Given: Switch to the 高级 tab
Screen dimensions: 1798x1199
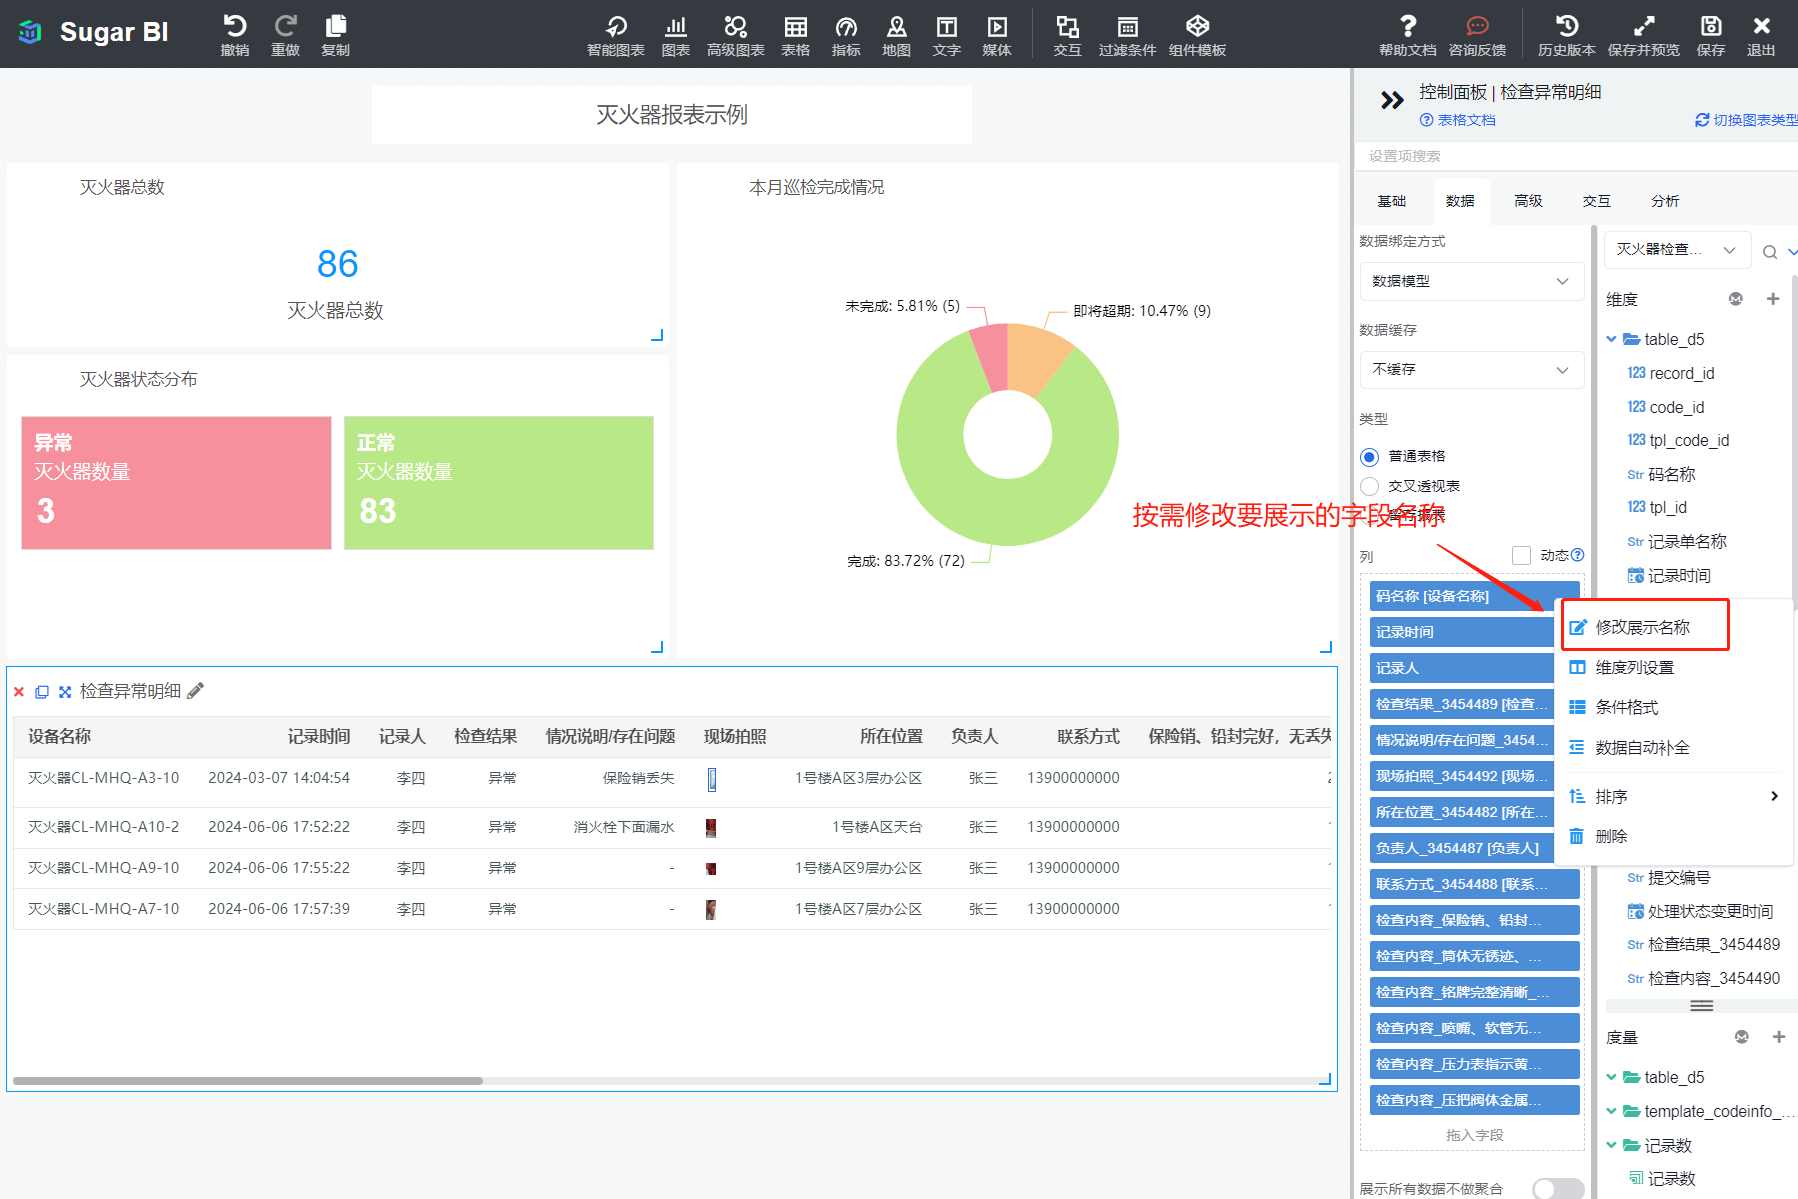Looking at the screenshot, I should [1528, 201].
